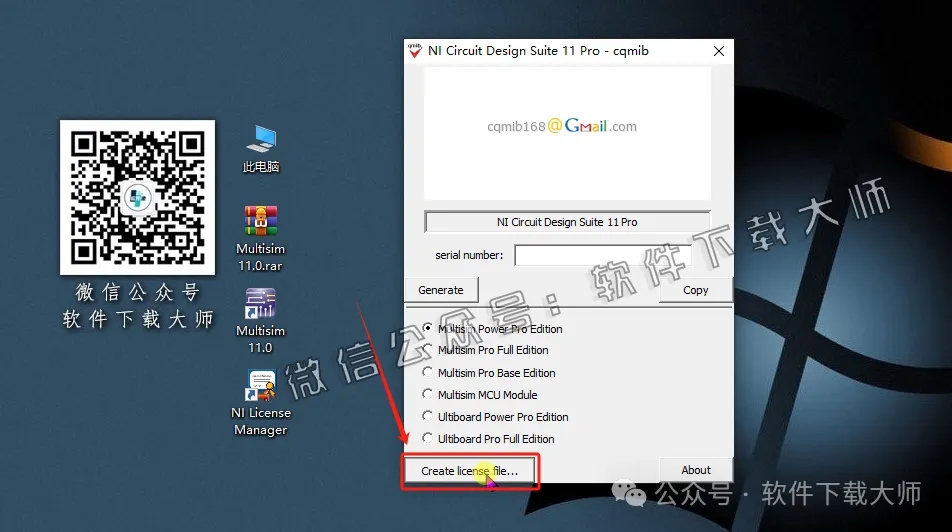The image size is (952, 532).
Task: Choose Multisim Pro Full Edition radio button
Action: coord(429,350)
